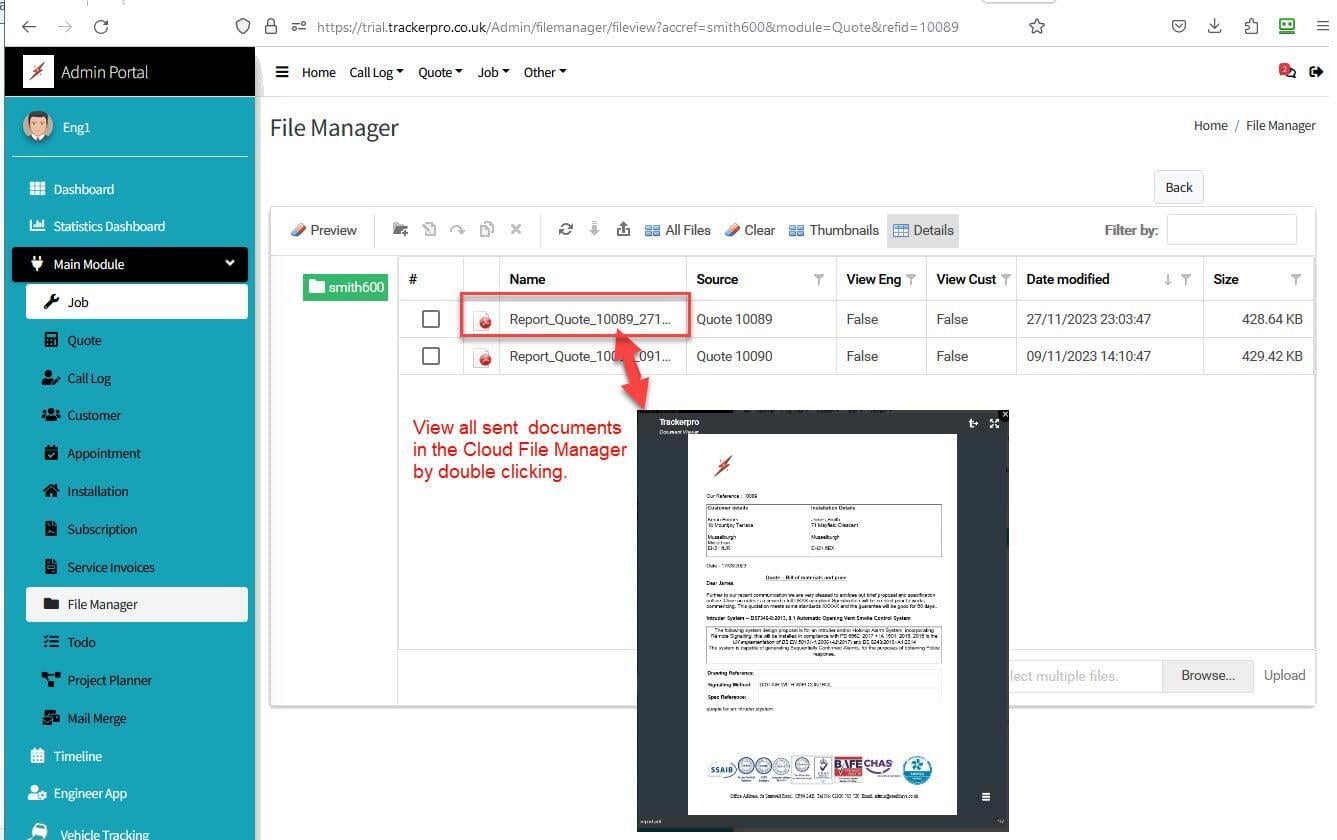The image size is (1337, 840).
Task: Toggle the hamburger sidebar menu icon
Action: 282,72
